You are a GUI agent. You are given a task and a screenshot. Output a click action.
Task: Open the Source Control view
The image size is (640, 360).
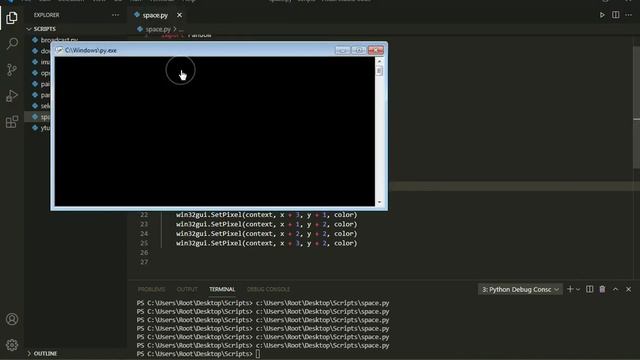(12, 70)
